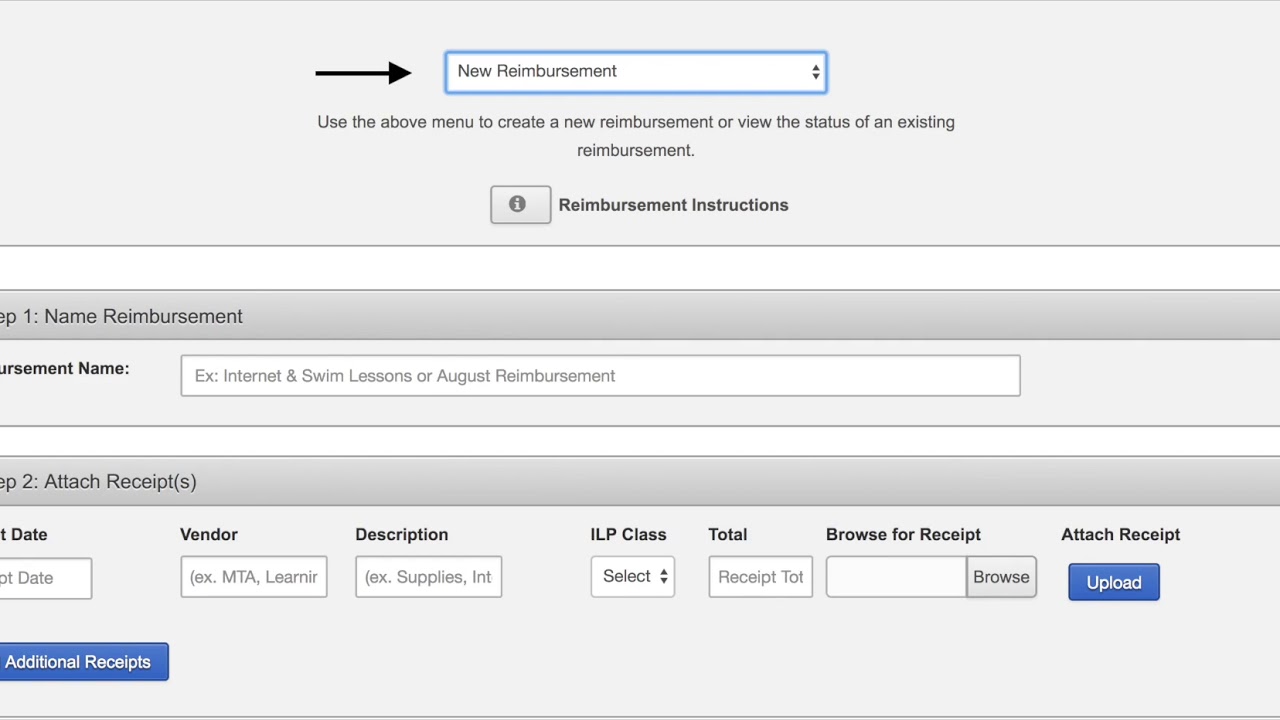Open the New Reimbursement dropdown menu
Image resolution: width=1280 pixels, height=720 pixels.
pos(636,72)
